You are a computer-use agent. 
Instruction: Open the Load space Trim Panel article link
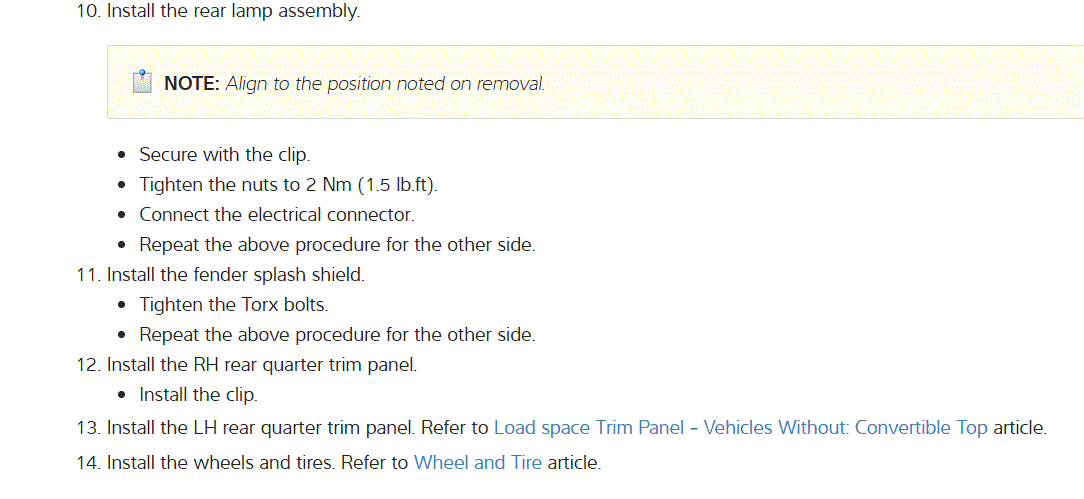point(740,428)
